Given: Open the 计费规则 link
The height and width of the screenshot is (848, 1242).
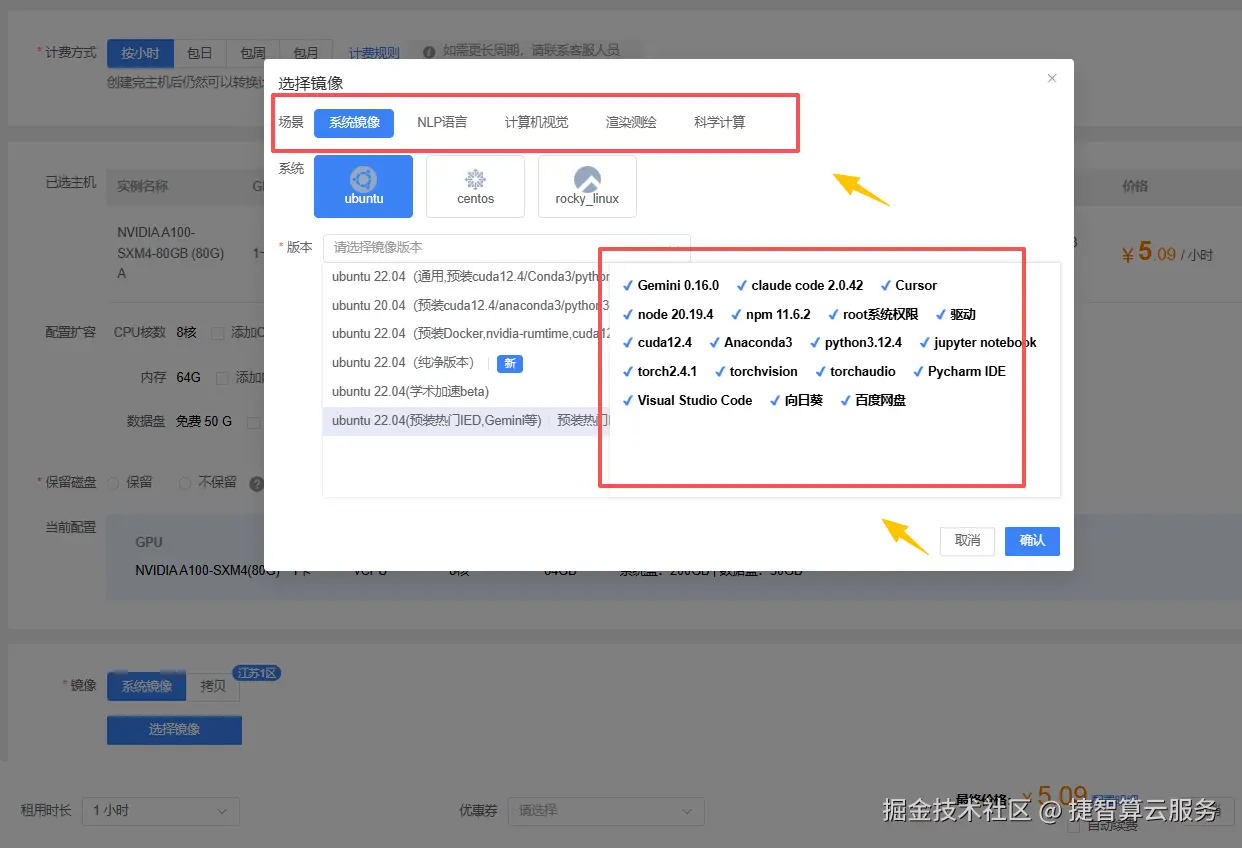Looking at the screenshot, I should coord(374,53).
